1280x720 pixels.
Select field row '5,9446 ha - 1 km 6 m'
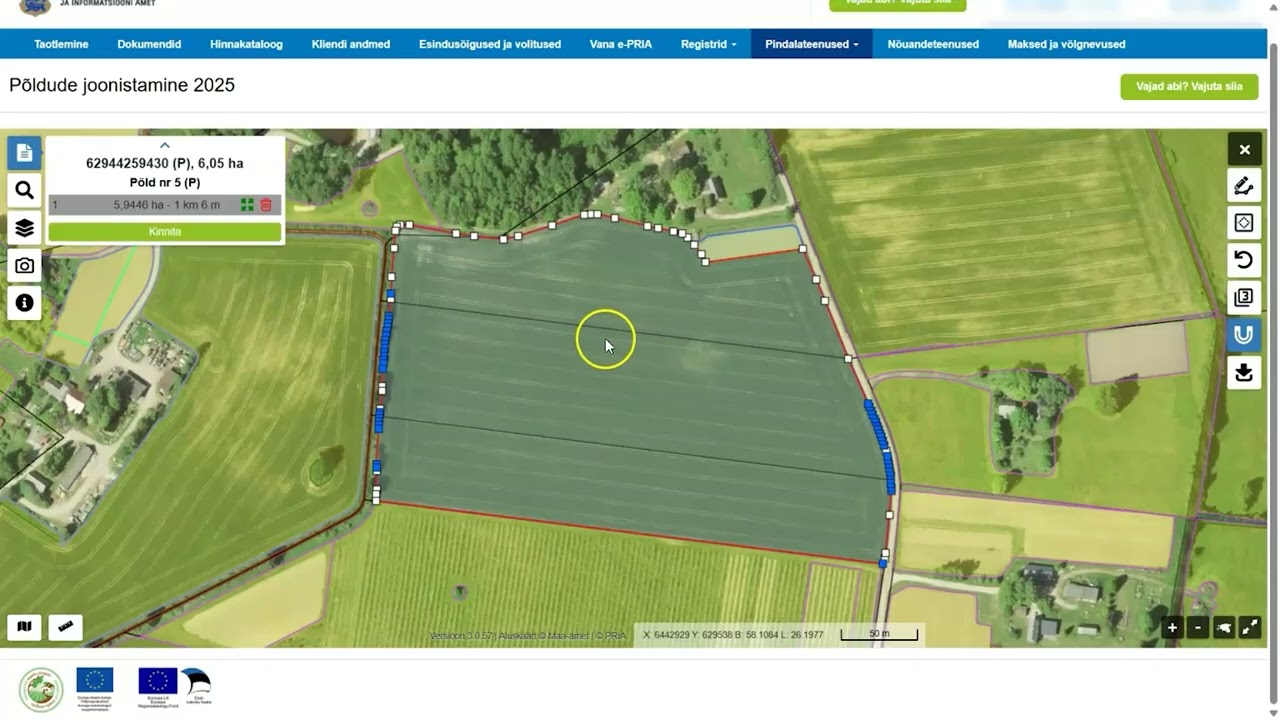(x=165, y=205)
